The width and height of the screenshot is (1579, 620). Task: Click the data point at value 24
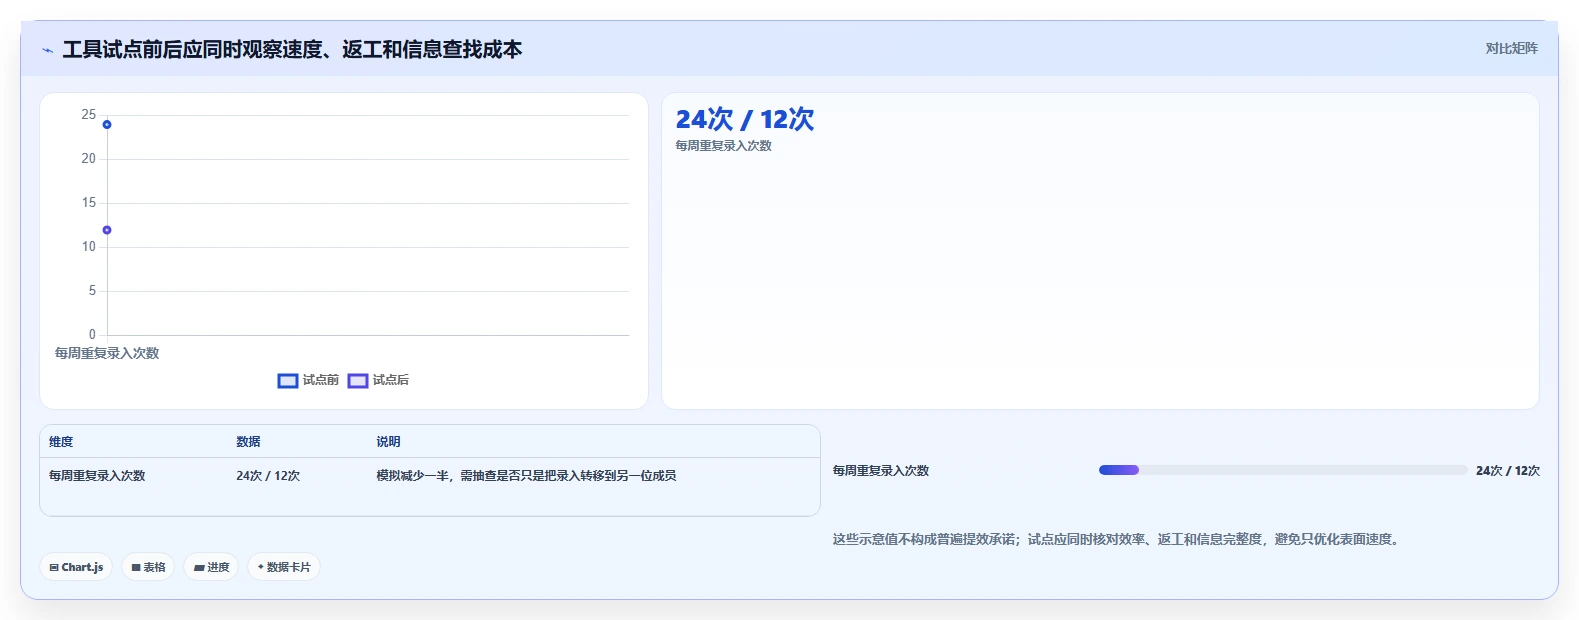[107, 124]
